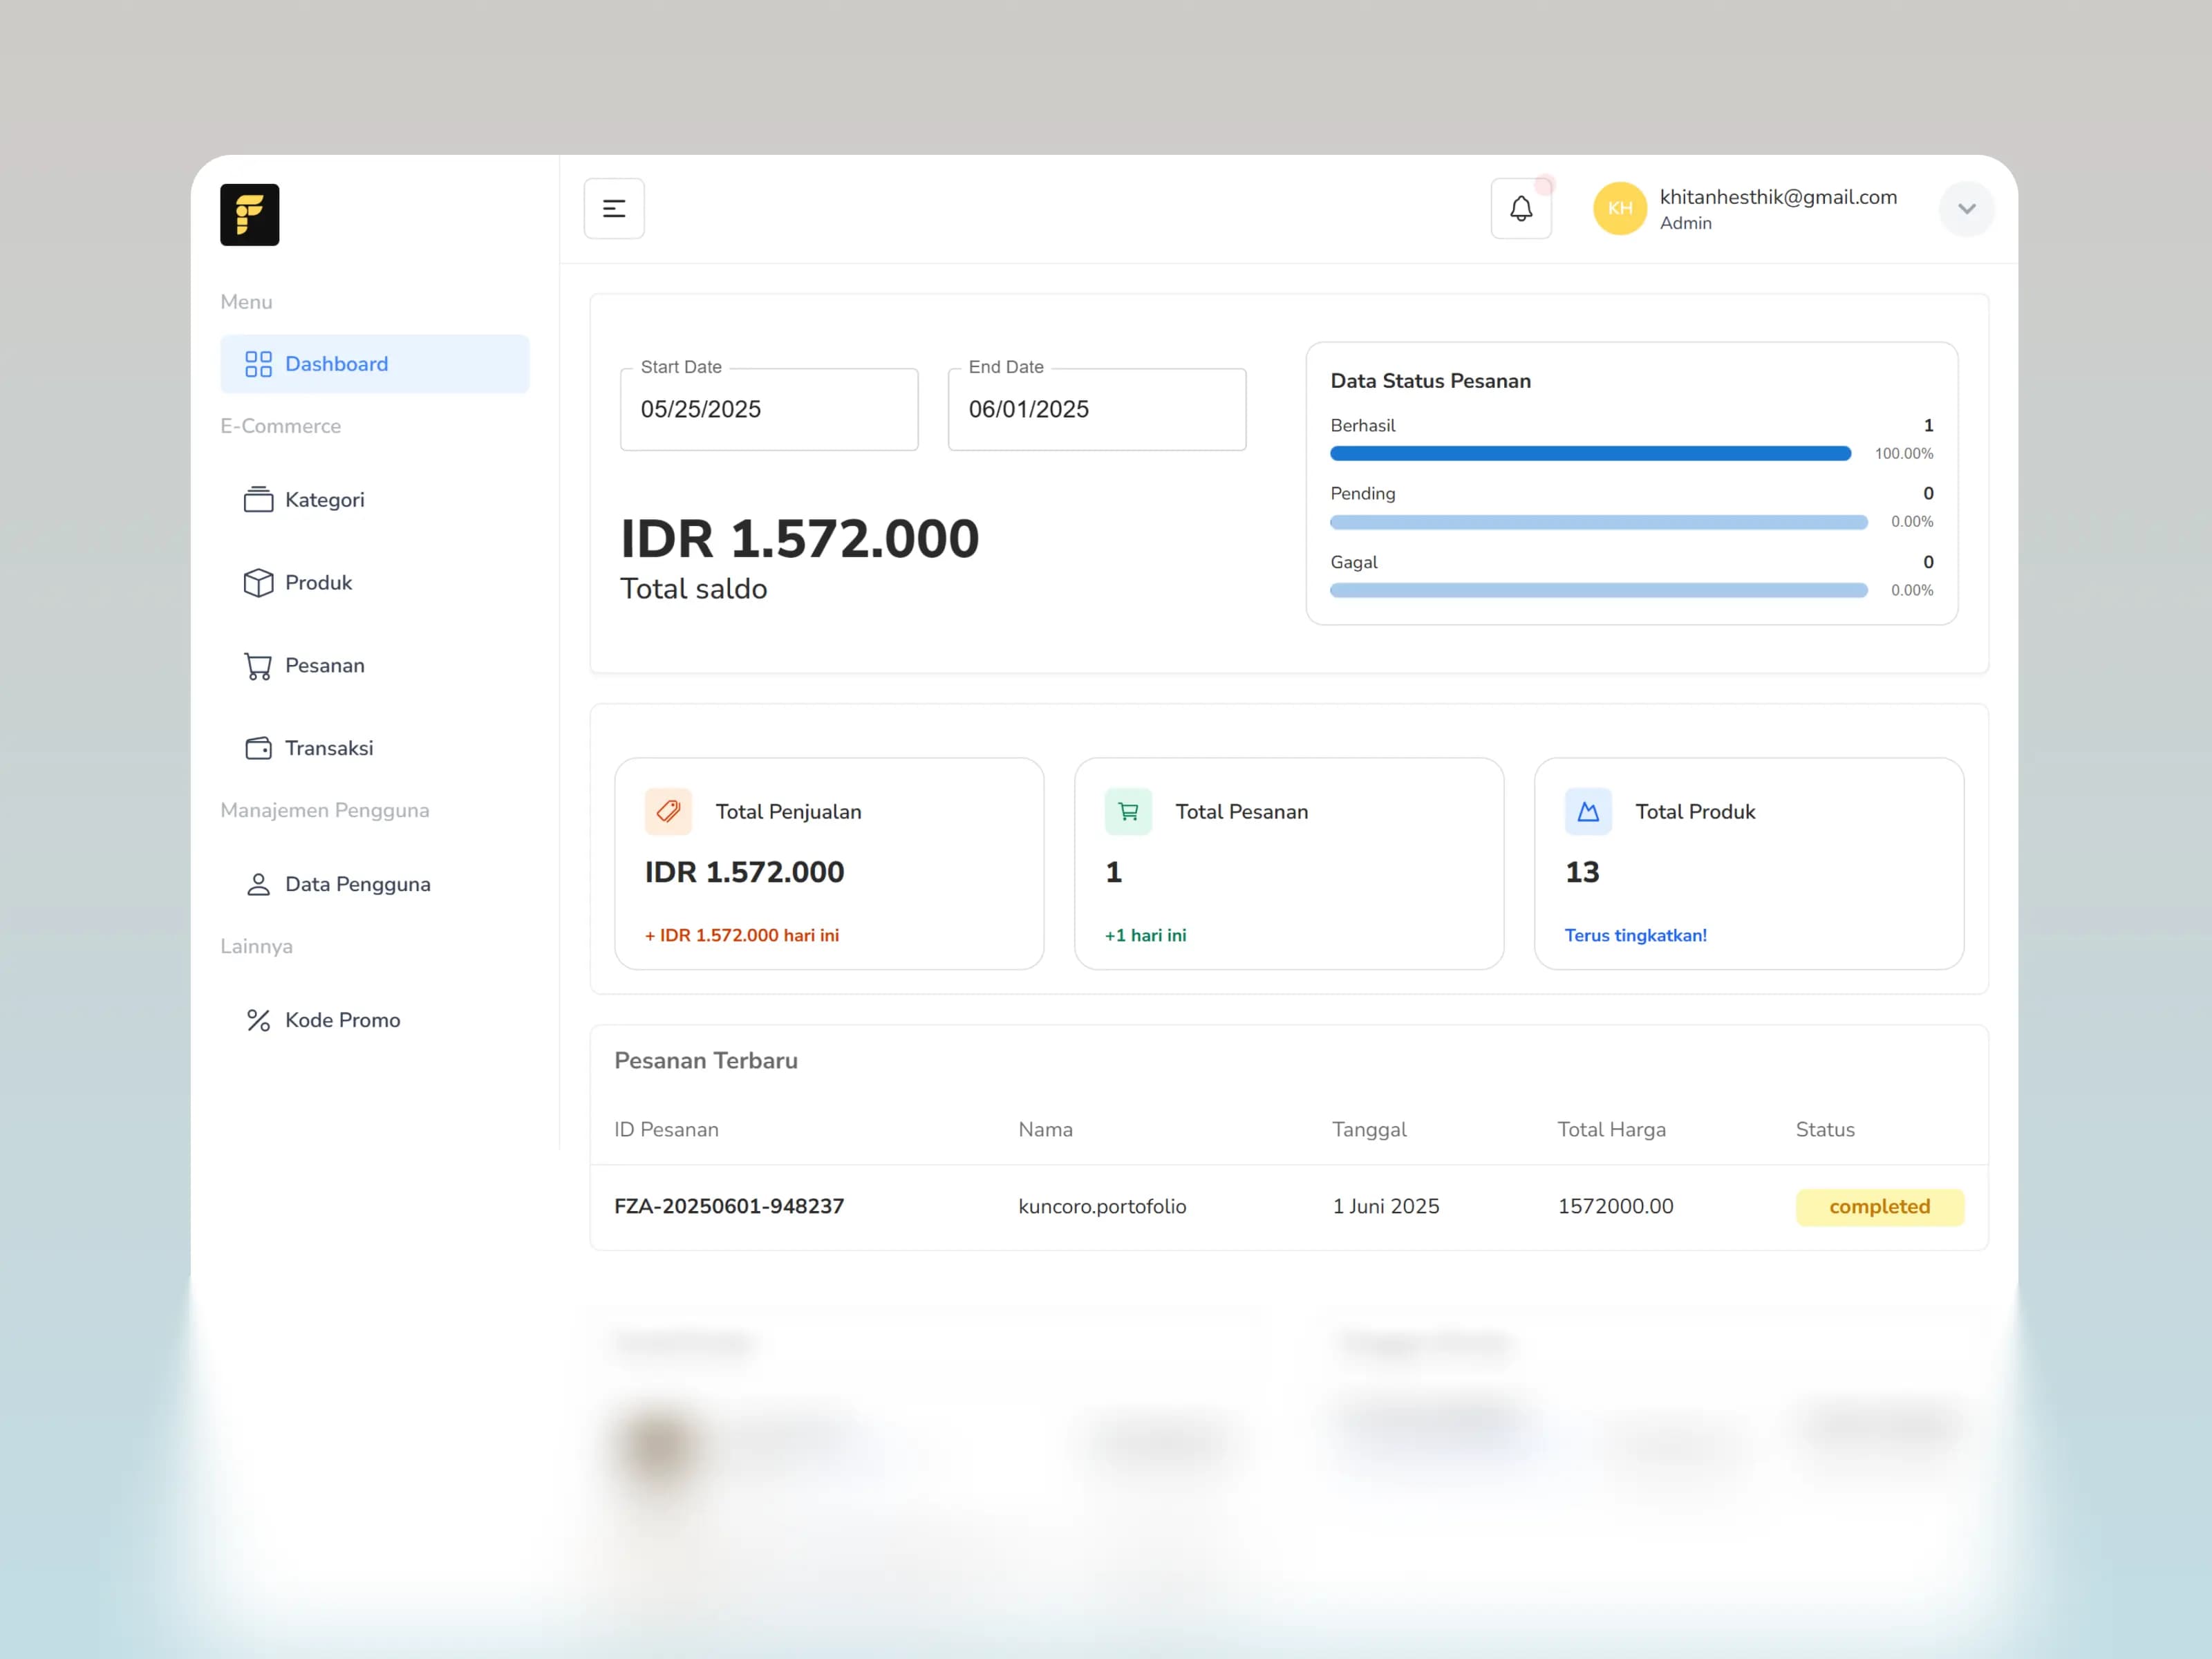The image size is (2212, 1659).
Task: Click the Gagal progress bar
Action: click(1598, 591)
